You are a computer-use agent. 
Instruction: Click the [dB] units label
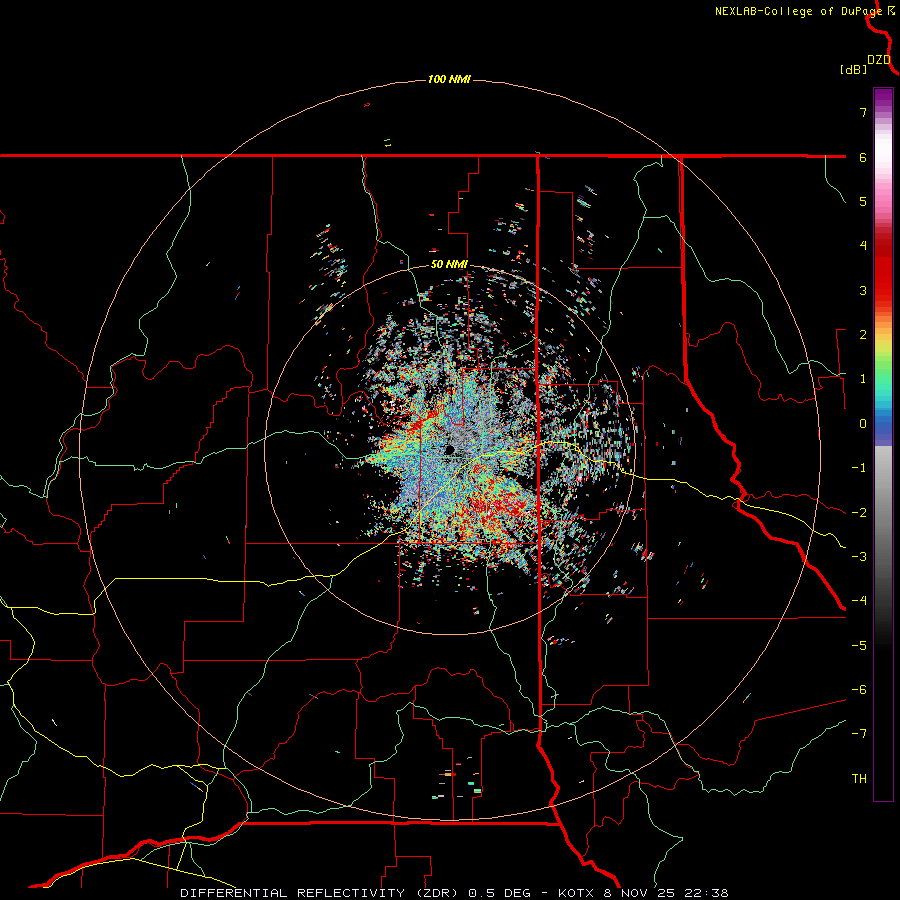pyautogui.click(x=854, y=69)
